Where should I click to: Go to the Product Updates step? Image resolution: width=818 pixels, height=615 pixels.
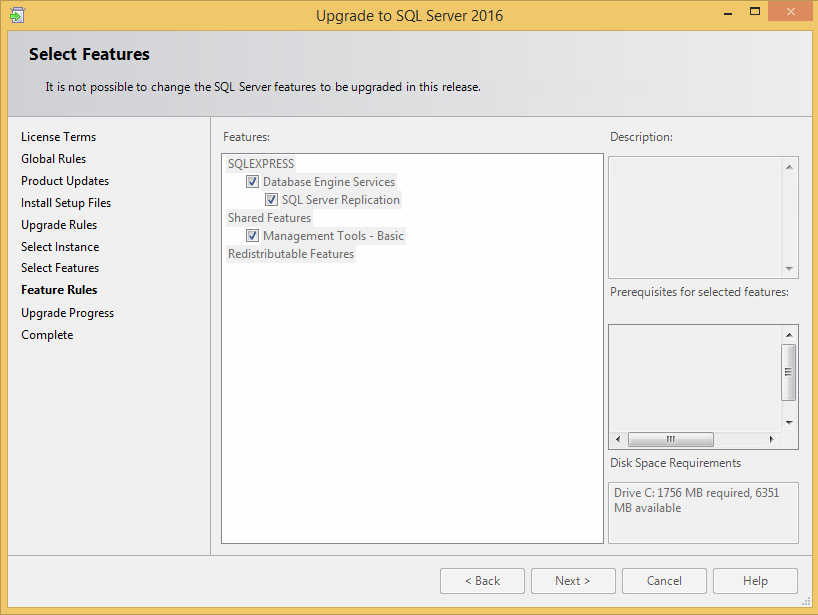(x=65, y=181)
